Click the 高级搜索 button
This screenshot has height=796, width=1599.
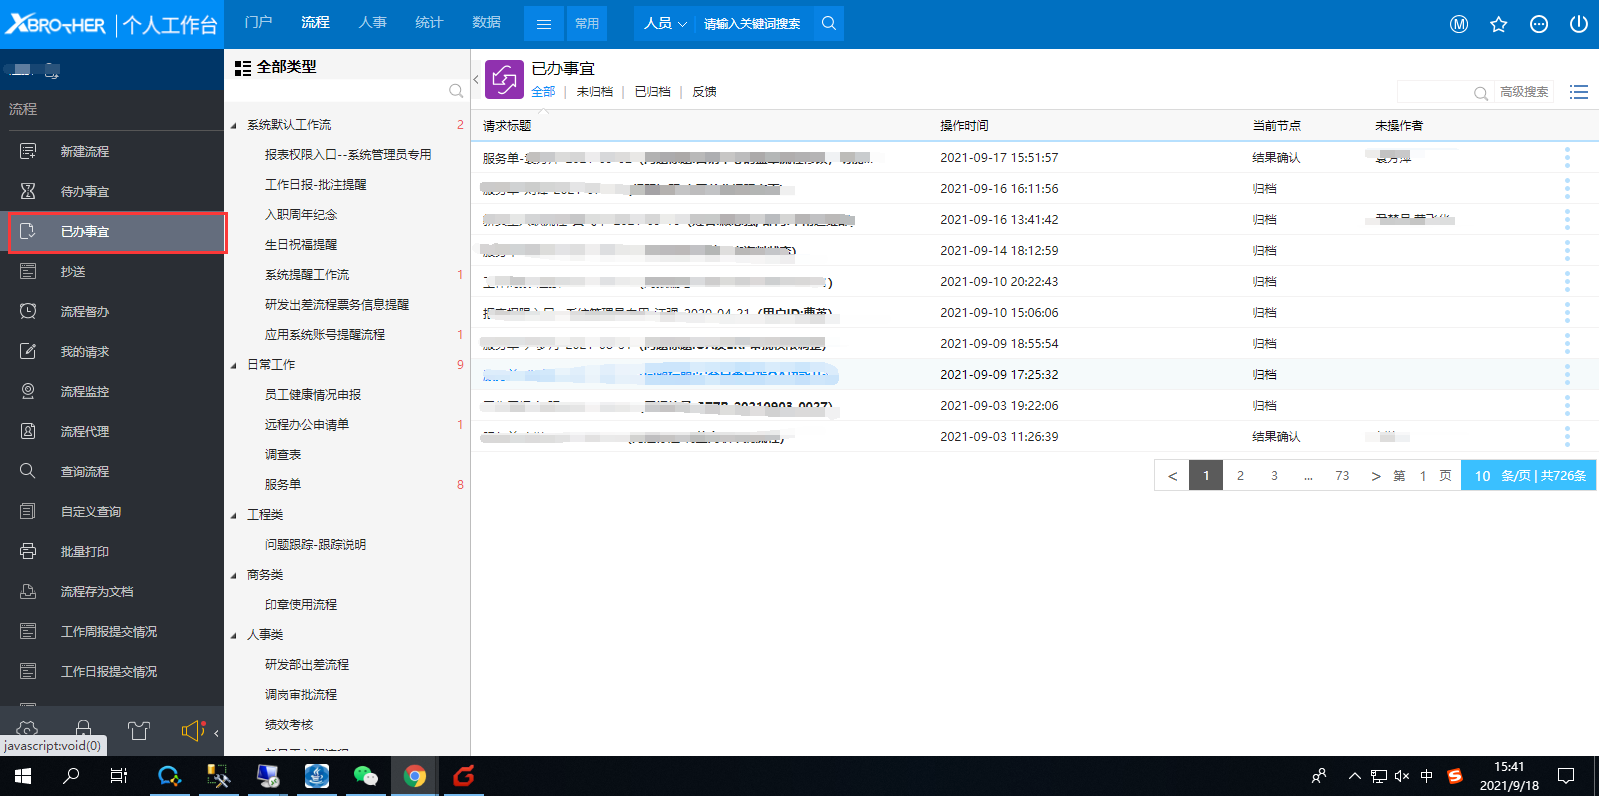tap(1523, 92)
